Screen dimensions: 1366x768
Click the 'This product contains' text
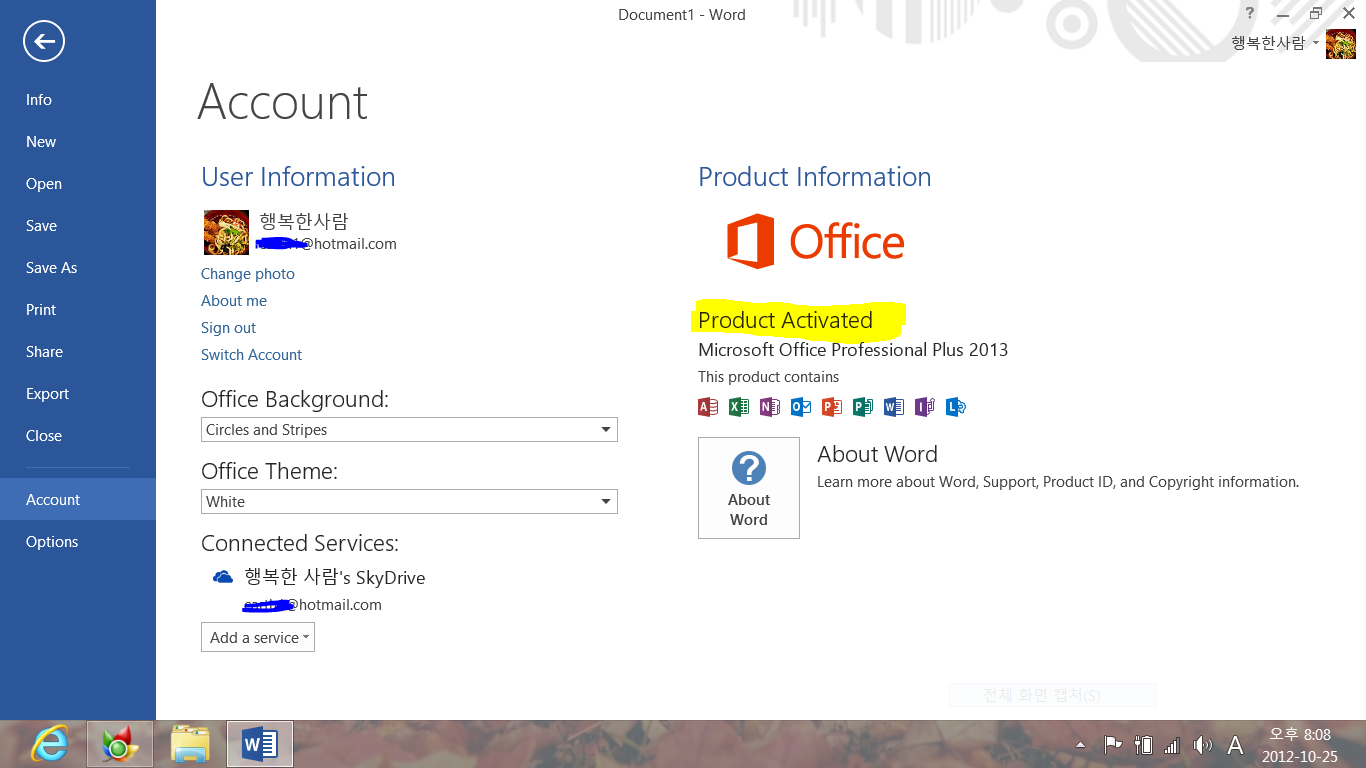pyautogui.click(x=768, y=377)
